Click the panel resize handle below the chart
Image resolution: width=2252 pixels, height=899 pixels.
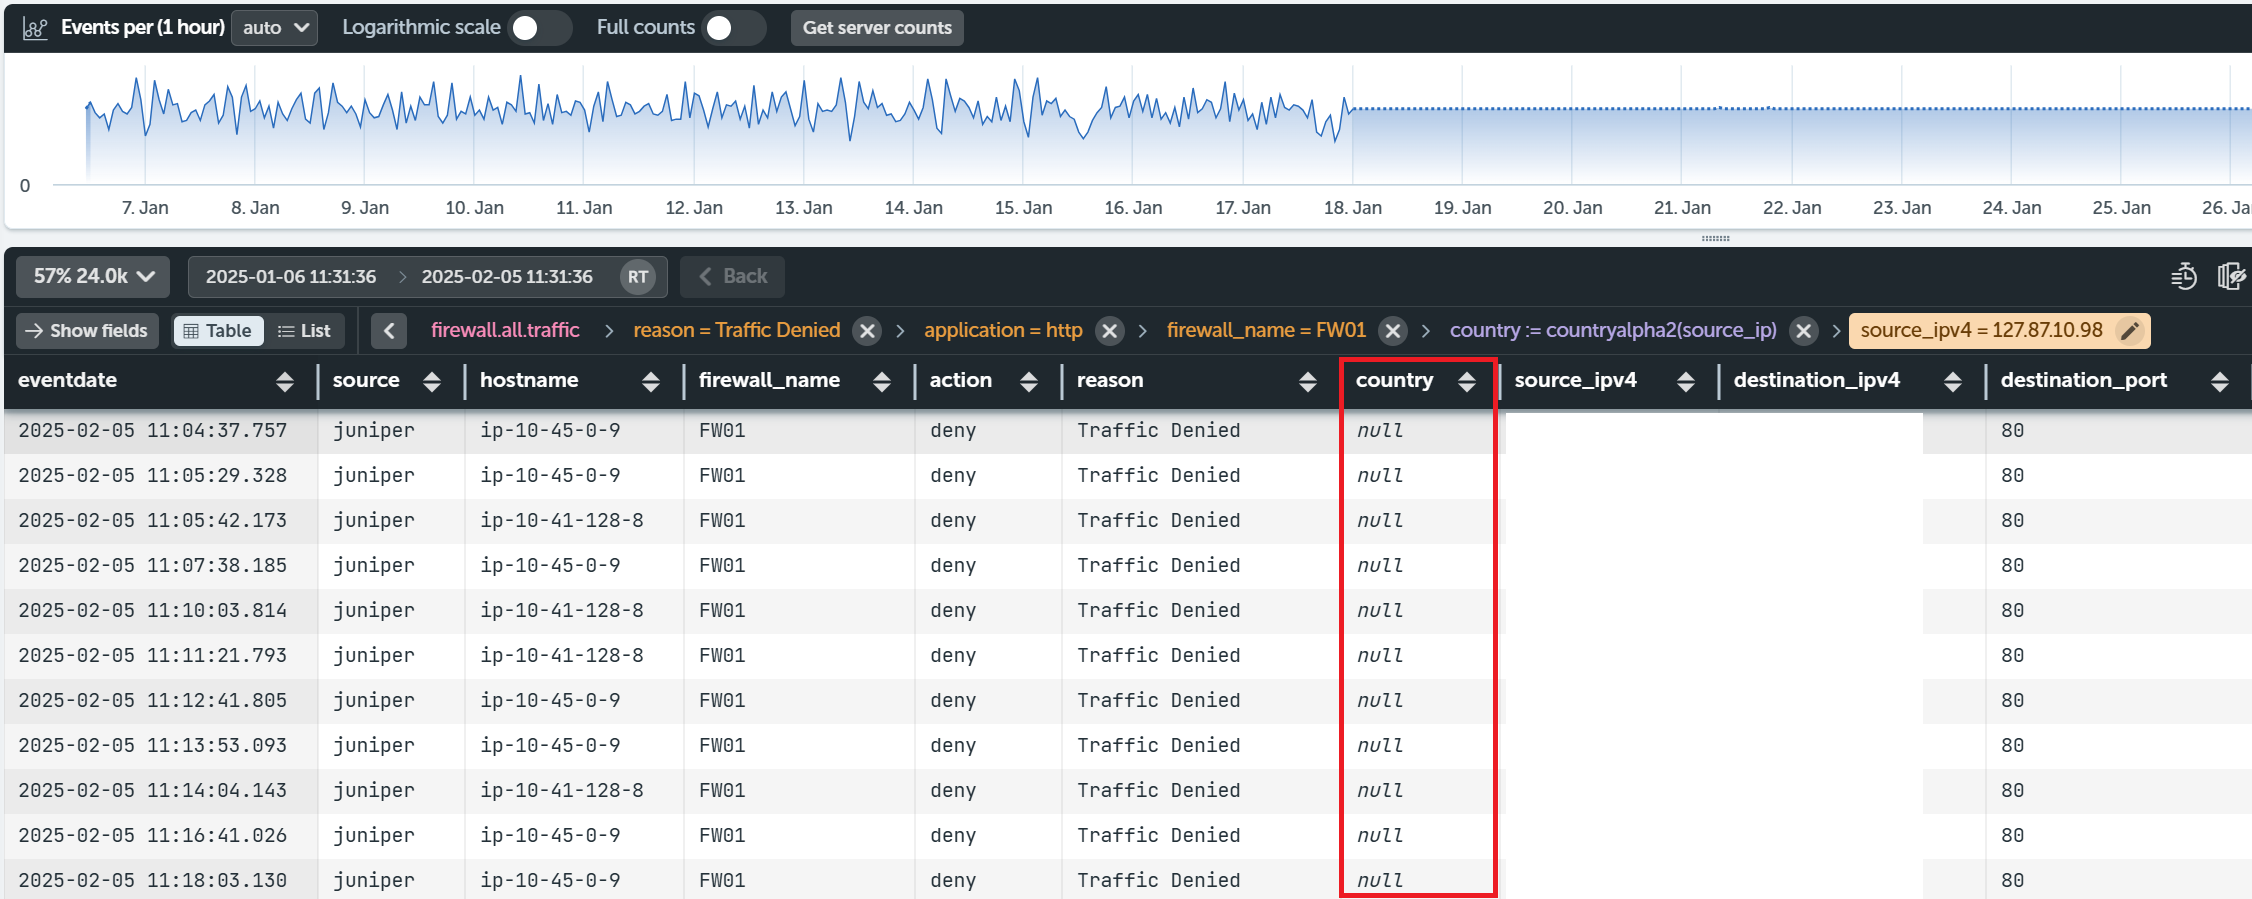tap(1715, 239)
